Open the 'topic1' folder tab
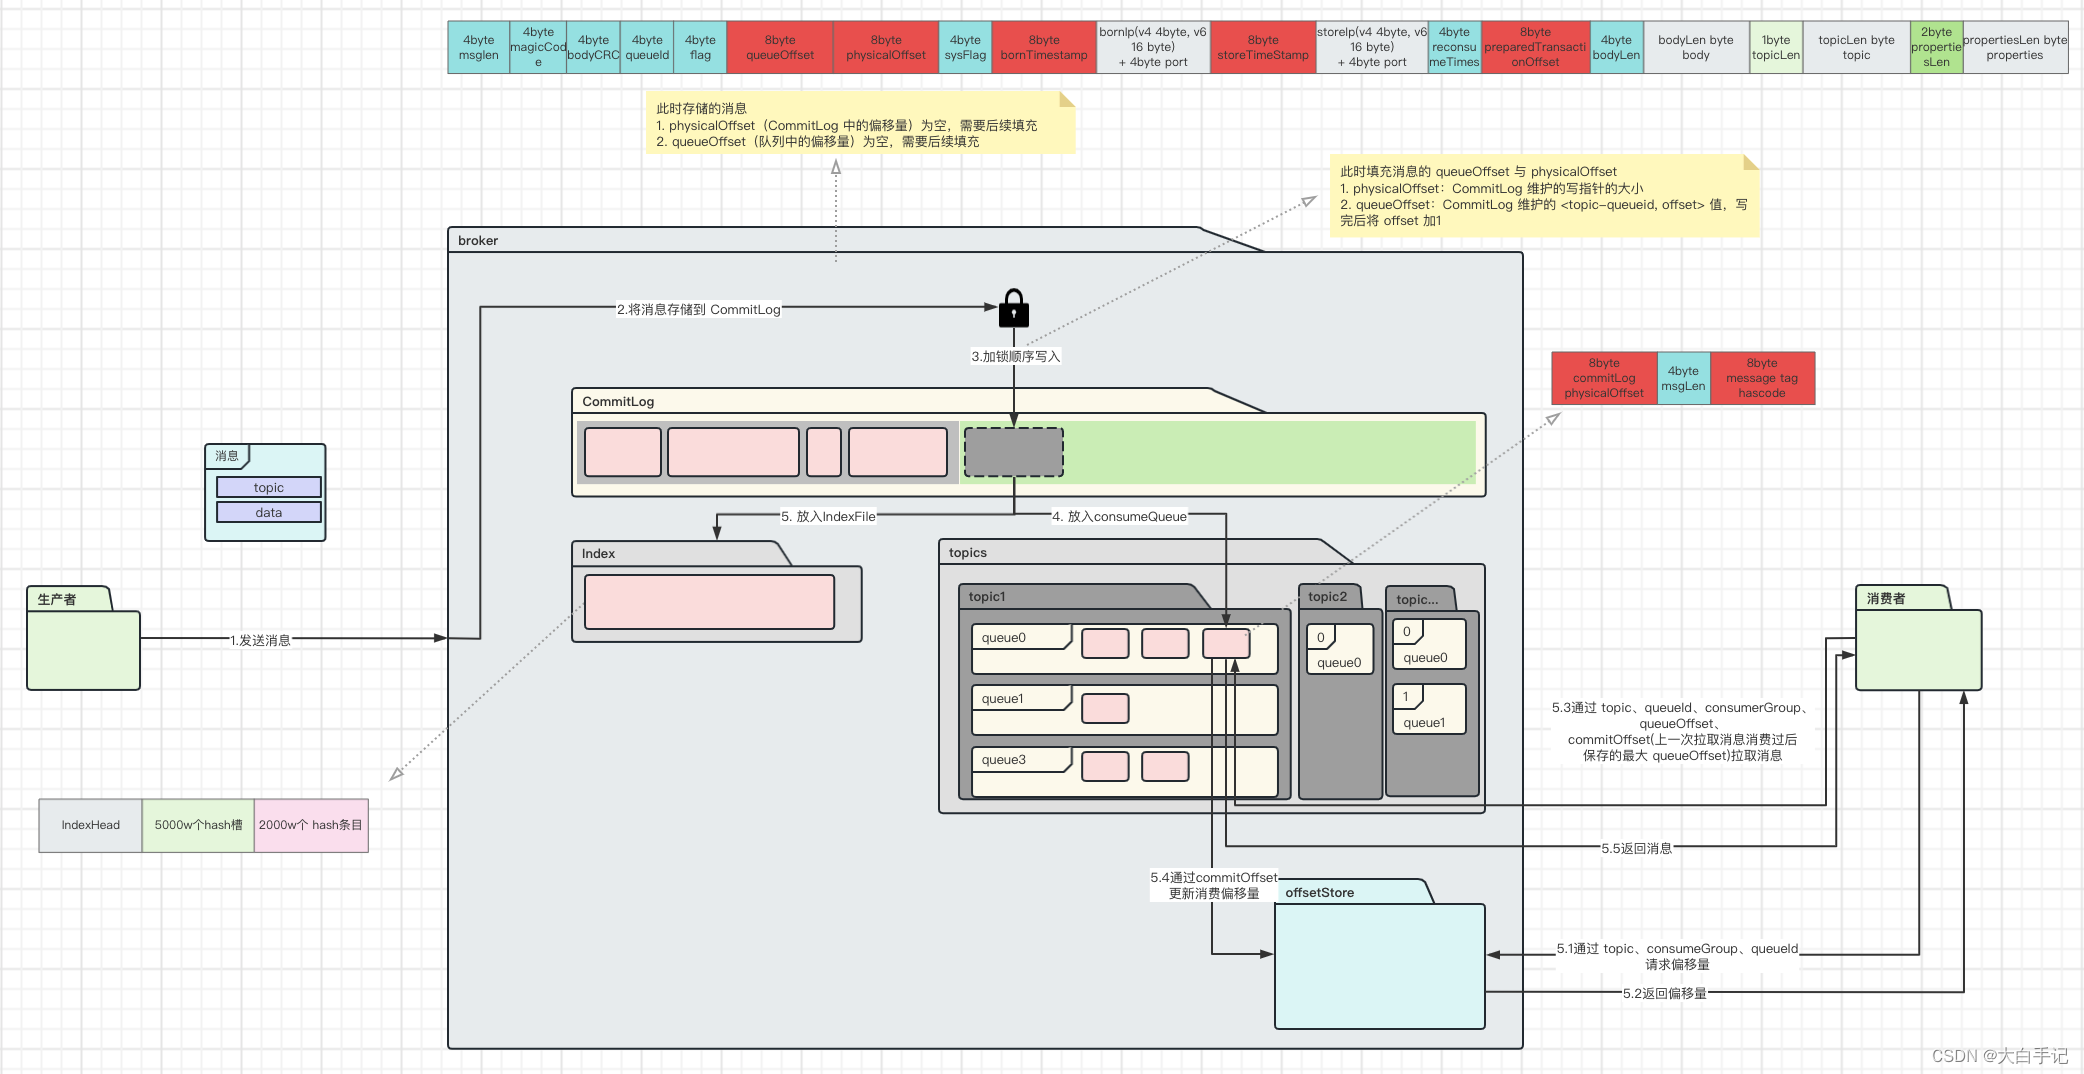Screen dimensions: 2084x1074 986,596
